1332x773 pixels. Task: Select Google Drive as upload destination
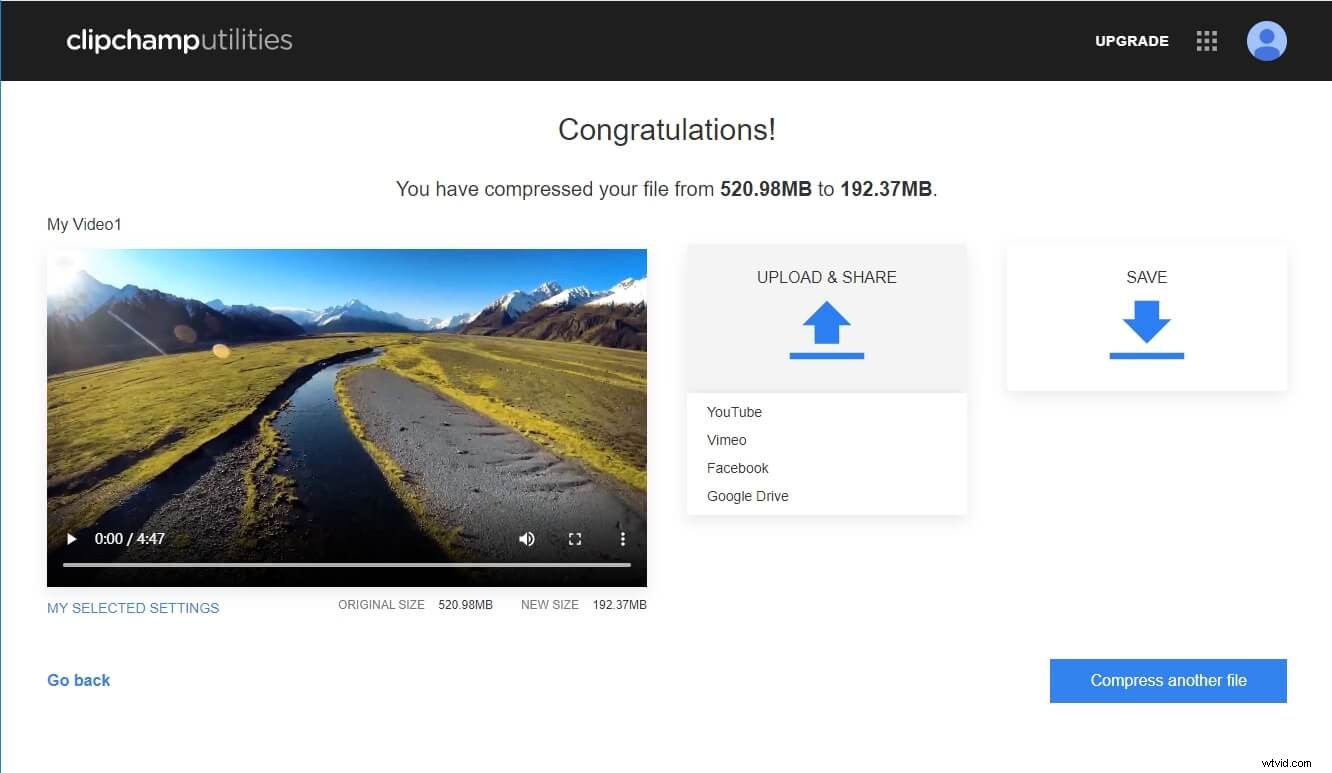[x=747, y=496]
